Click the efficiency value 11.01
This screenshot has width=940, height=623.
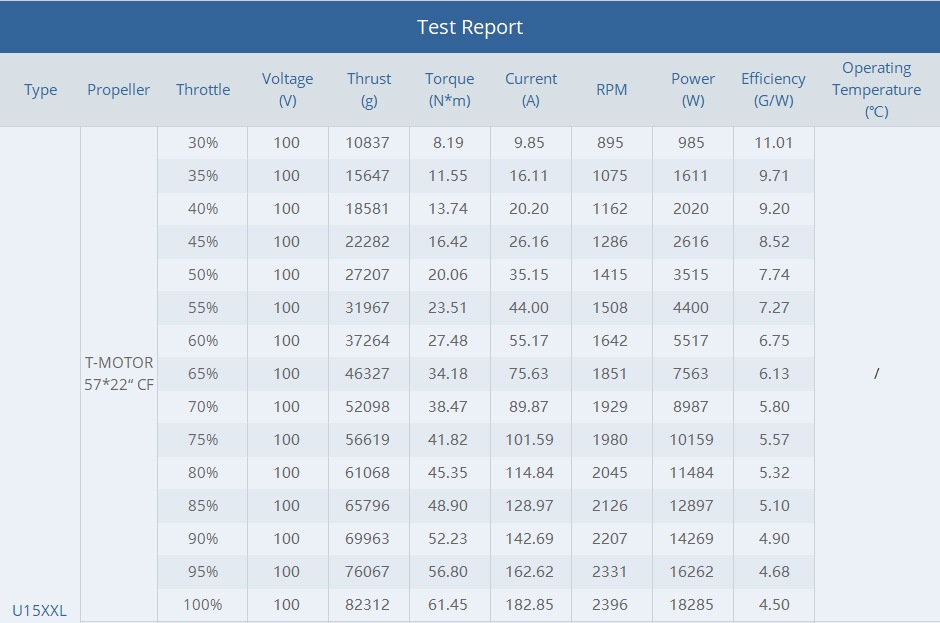(x=774, y=143)
